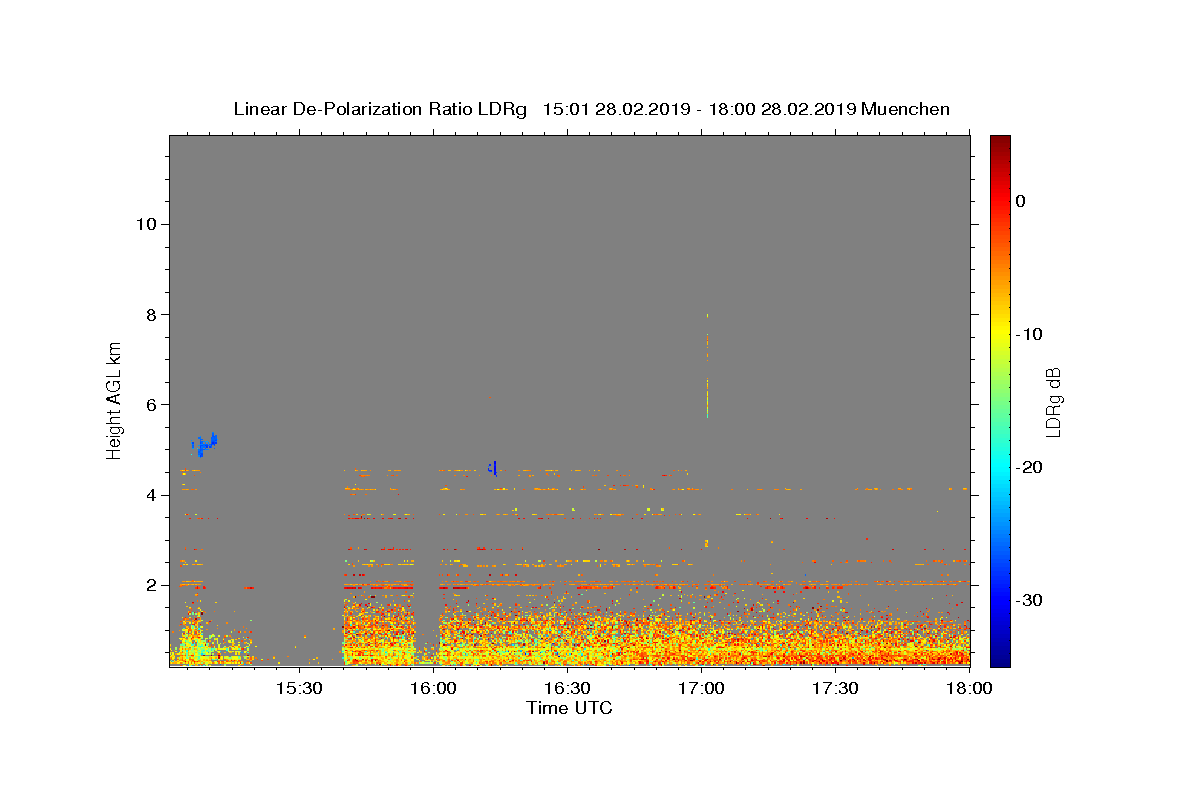Click the '17:00' time tick label
Image resolution: width=1200 pixels, height=800 pixels.
click(x=701, y=689)
